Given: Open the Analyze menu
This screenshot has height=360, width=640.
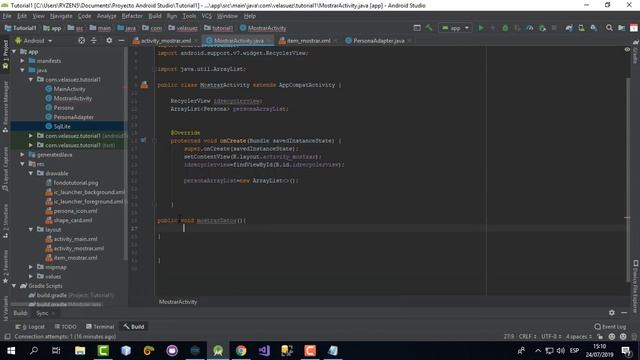Looking at the screenshot, I should point(107,16).
